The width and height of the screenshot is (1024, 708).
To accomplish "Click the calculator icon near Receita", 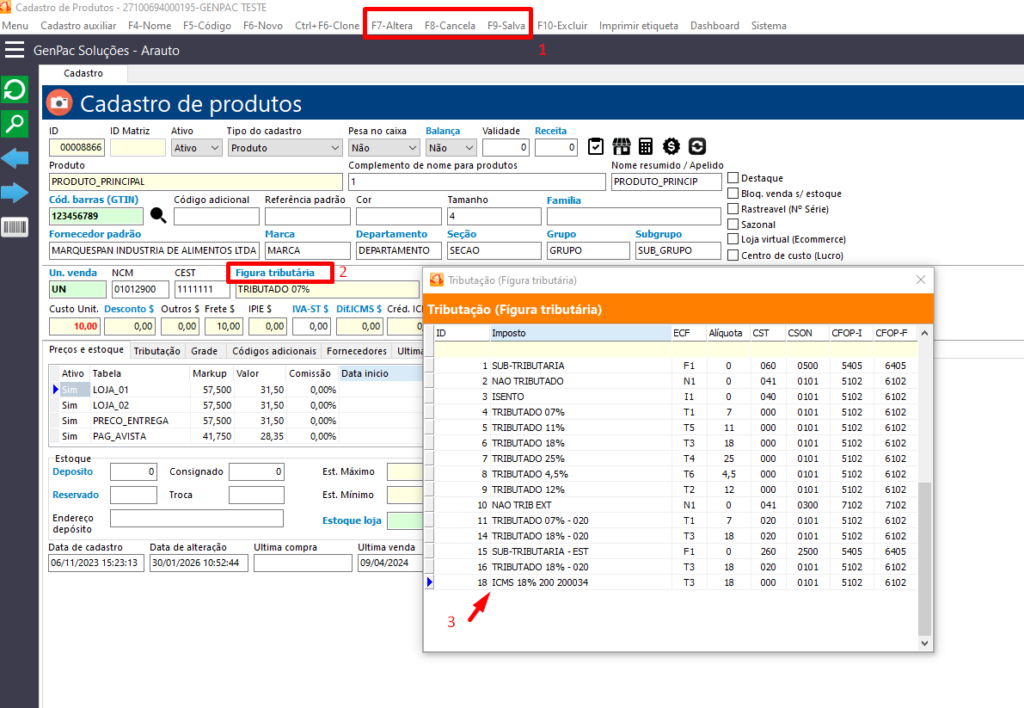I will [646, 147].
